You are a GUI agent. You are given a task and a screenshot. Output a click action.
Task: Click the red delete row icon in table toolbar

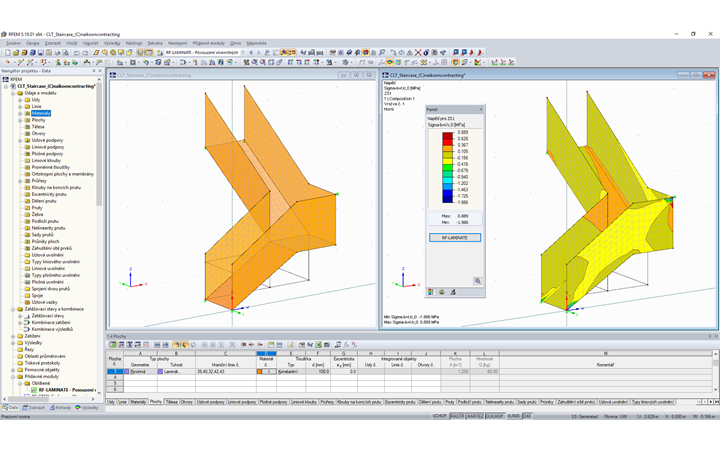[244, 344]
